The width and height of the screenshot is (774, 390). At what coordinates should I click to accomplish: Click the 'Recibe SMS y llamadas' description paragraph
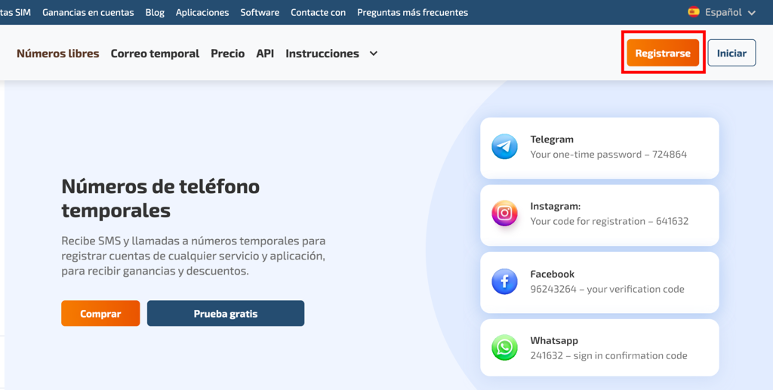tap(194, 256)
